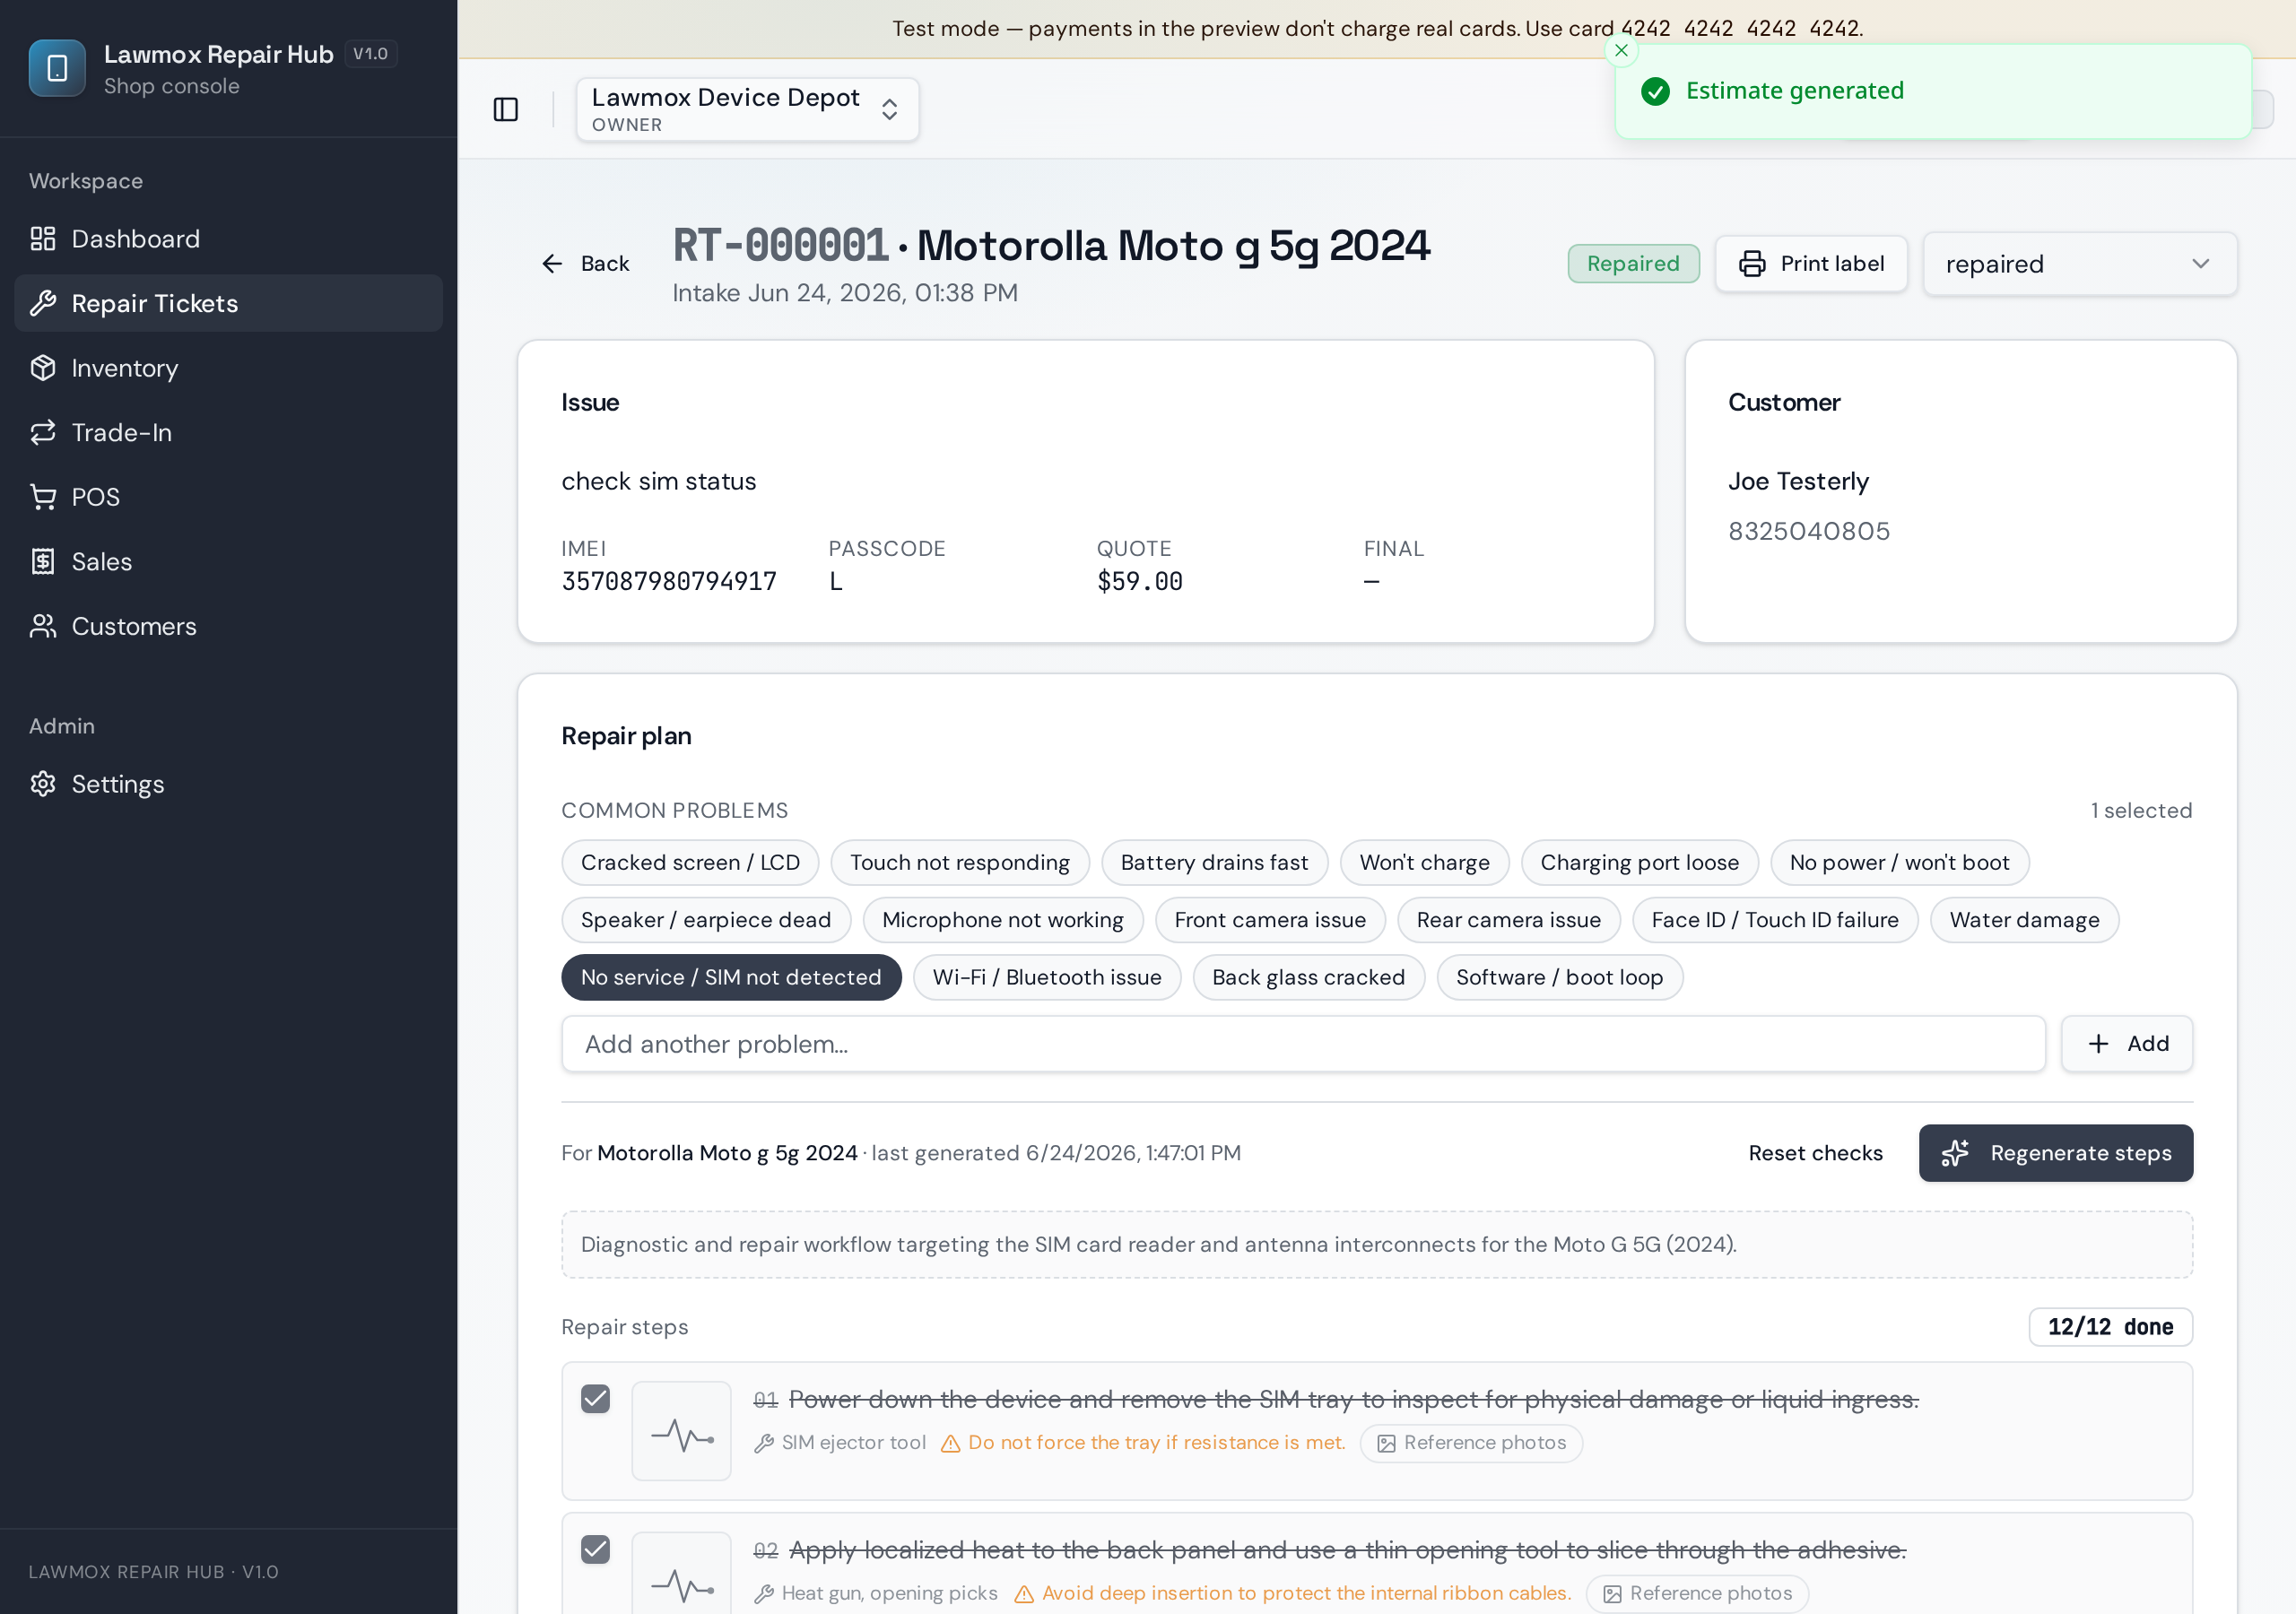Click the Inventory box icon
Viewport: 2296px width, 1614px height.
pos(43,368)
